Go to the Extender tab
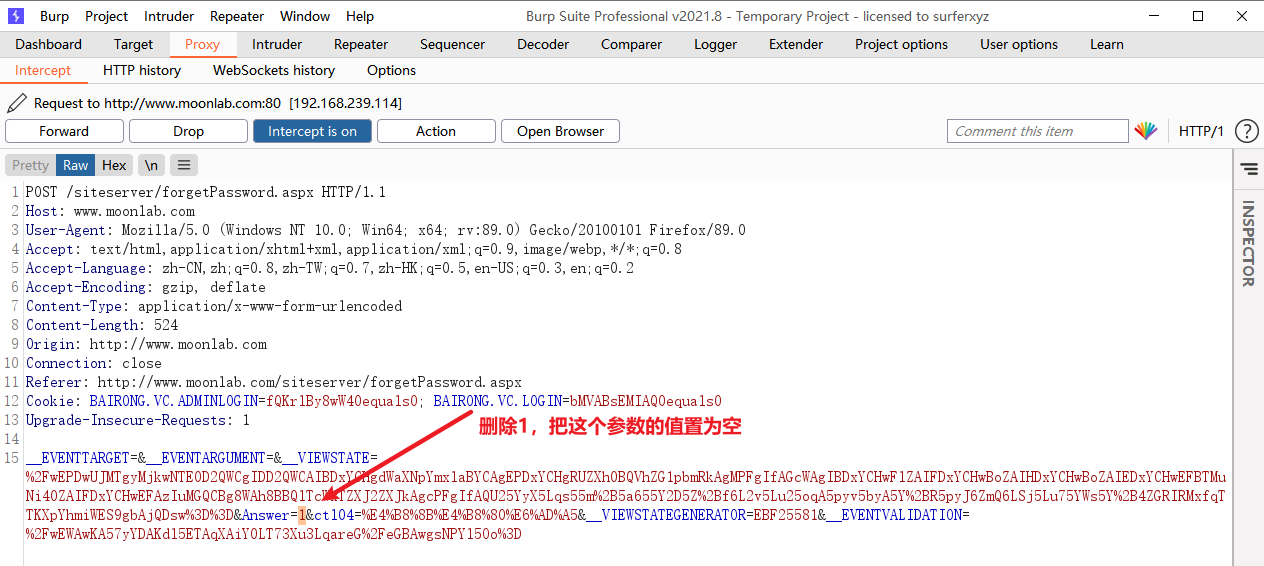The image size is (1264, 566). [x=796, y=44]
